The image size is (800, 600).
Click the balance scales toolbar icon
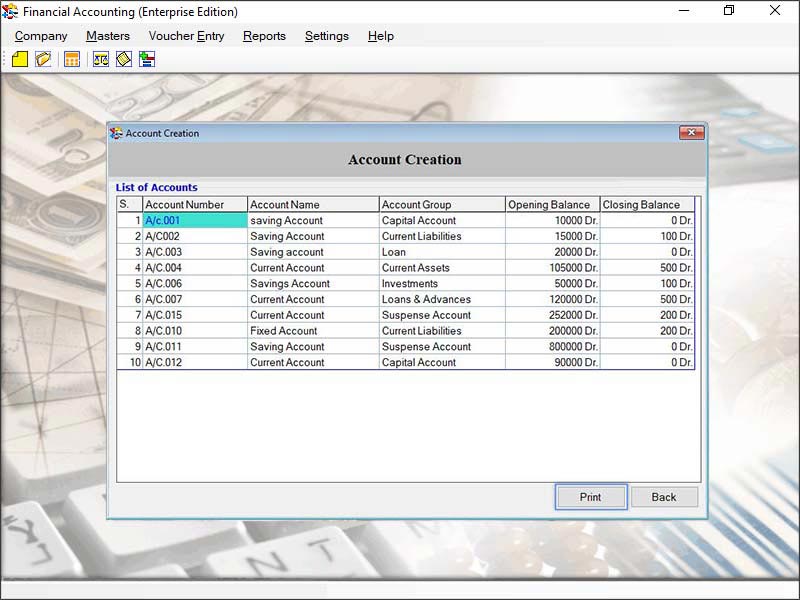(101, 59)
